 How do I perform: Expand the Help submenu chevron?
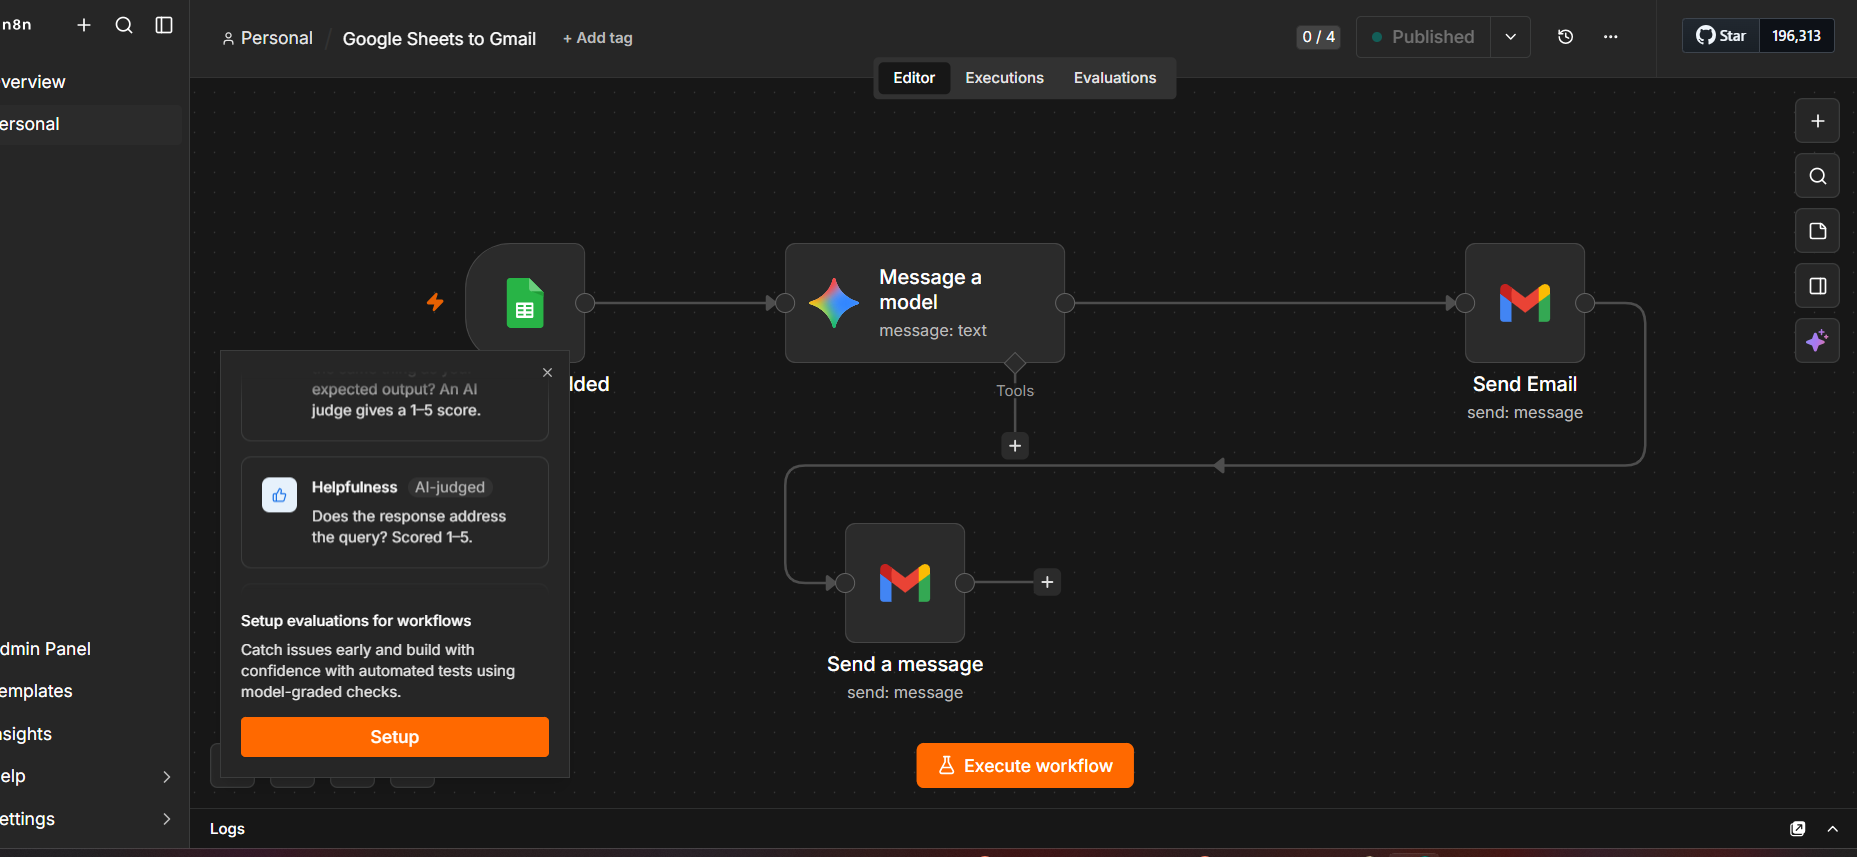point(167,777)
